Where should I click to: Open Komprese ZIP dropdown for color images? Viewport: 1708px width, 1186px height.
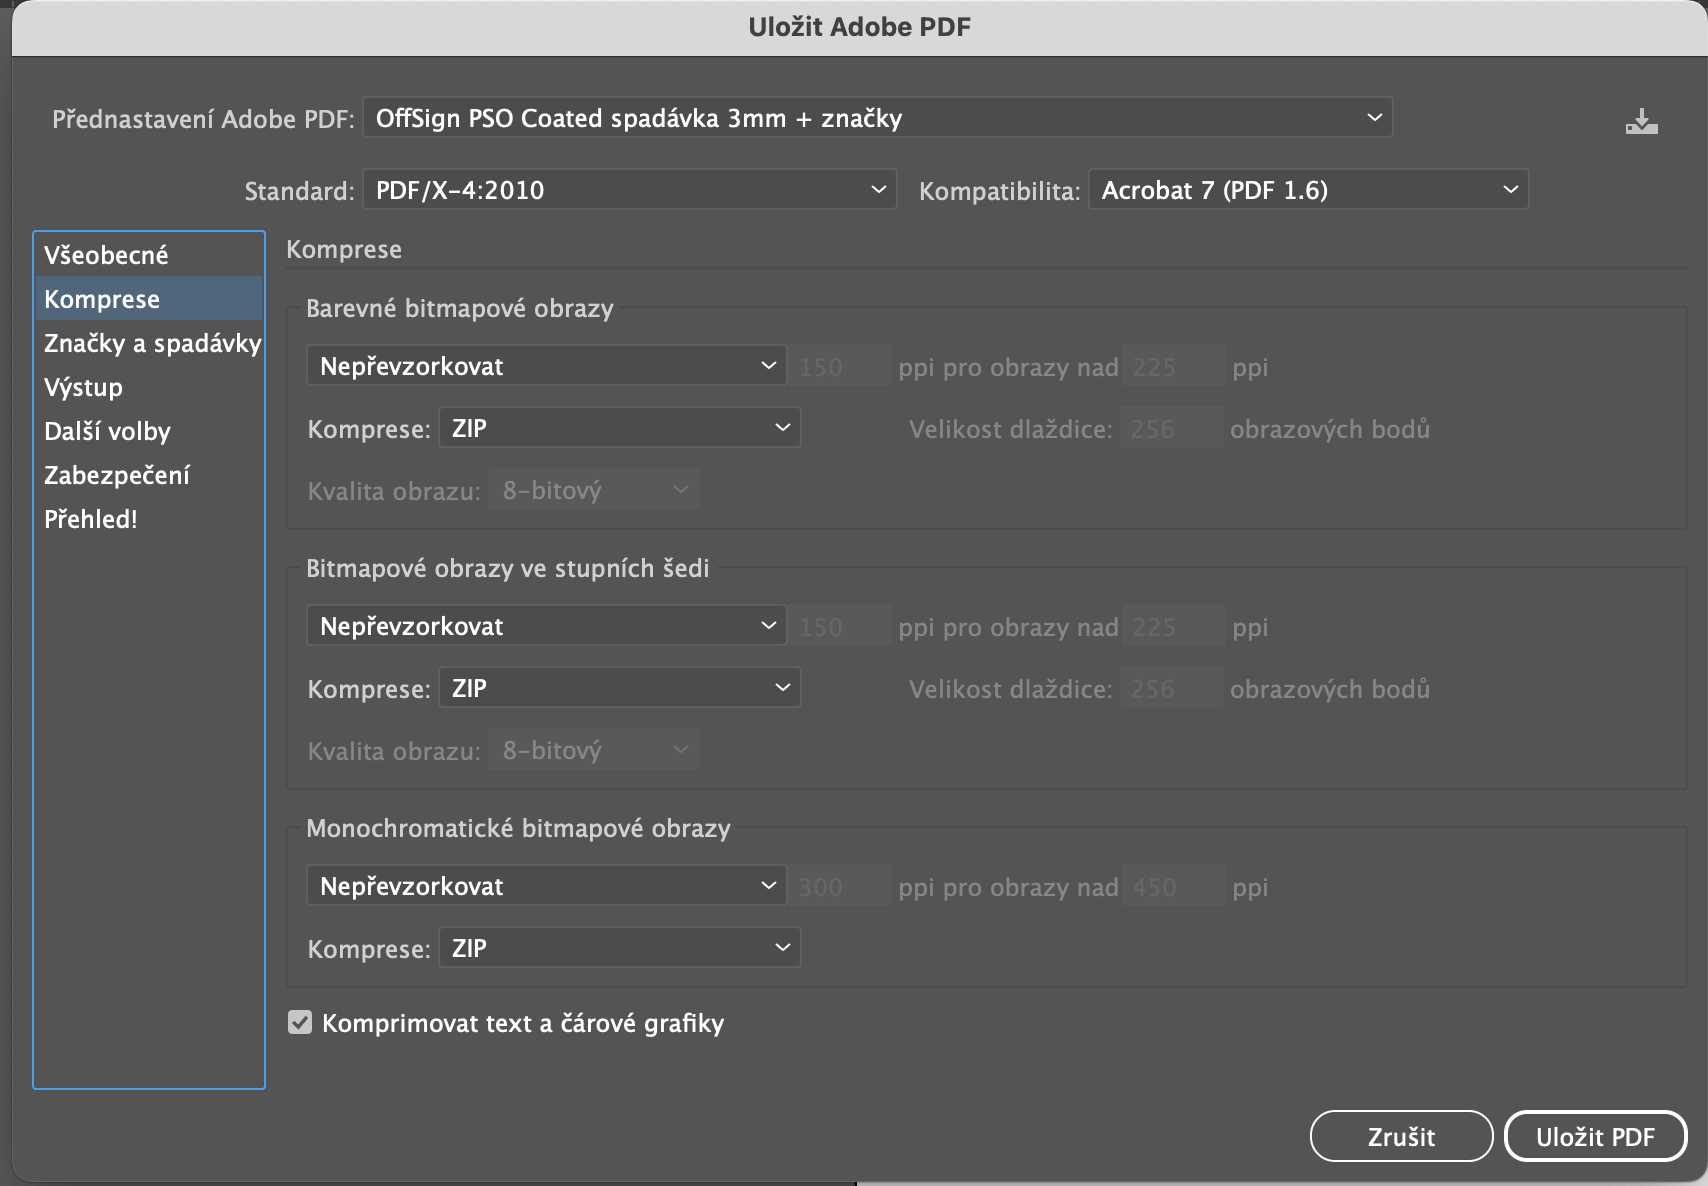[620, 428]
